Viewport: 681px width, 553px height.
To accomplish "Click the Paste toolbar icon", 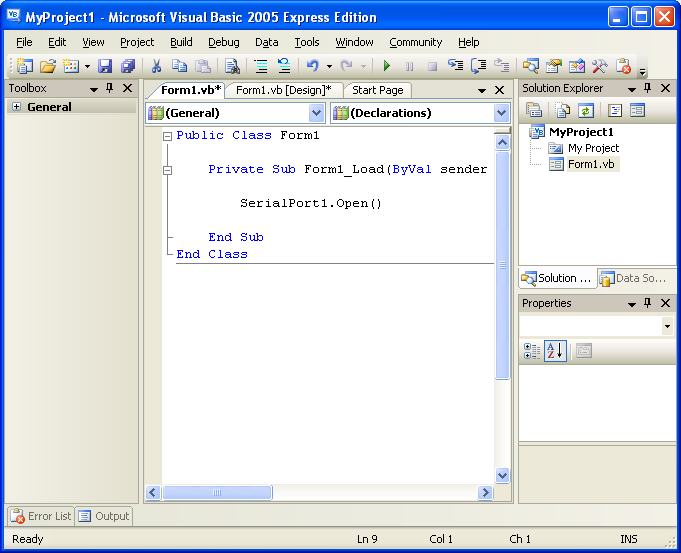I will coord(202,66).
